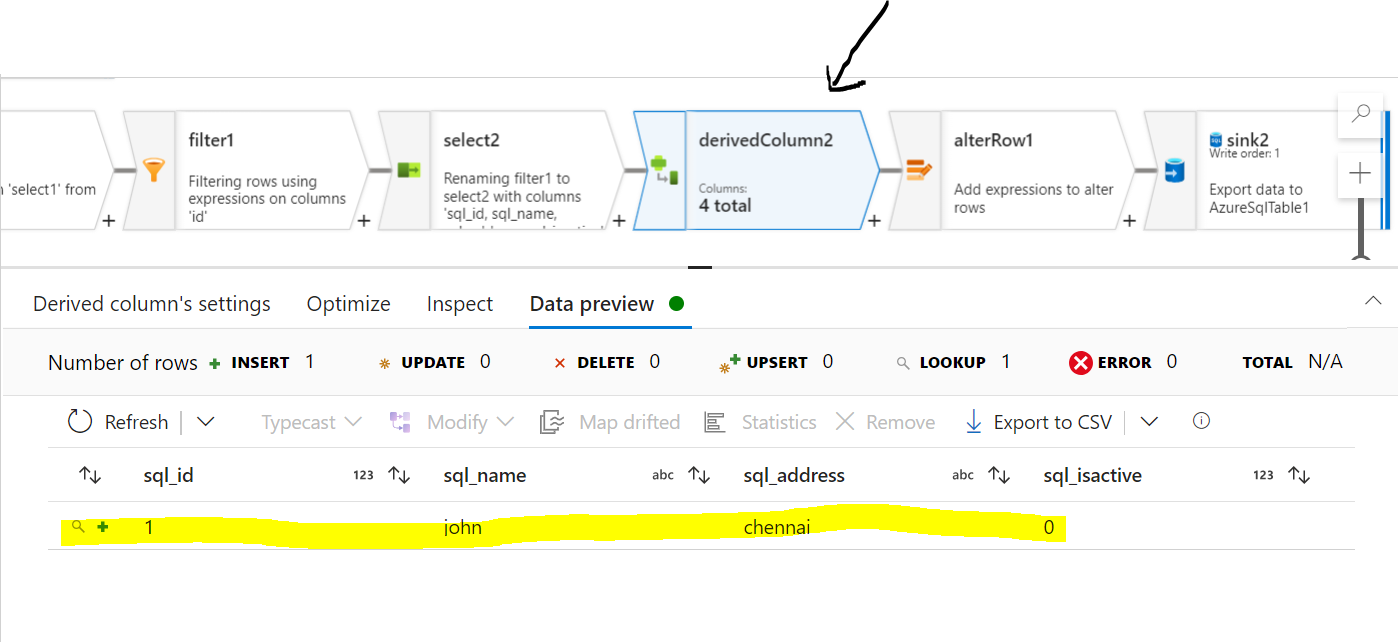Select the filter1 funnel icon

151,170
